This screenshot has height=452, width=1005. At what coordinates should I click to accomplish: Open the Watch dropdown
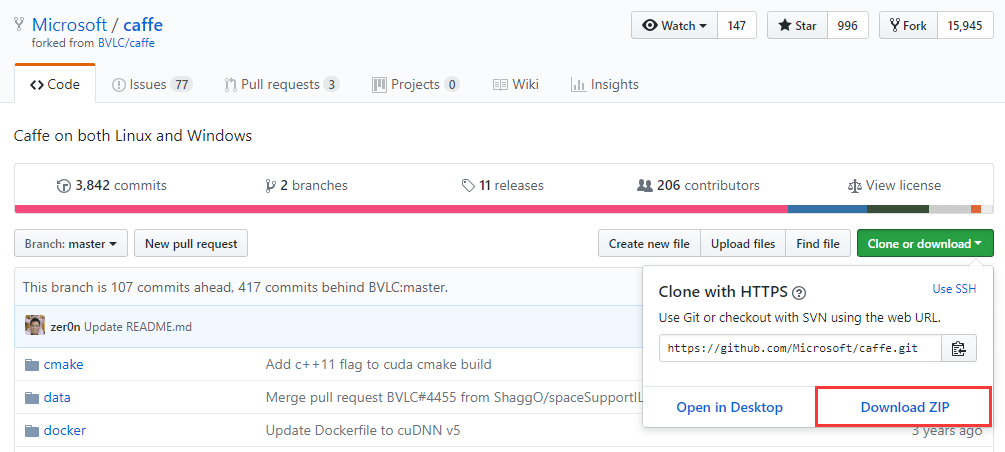(x=675, y=25)
